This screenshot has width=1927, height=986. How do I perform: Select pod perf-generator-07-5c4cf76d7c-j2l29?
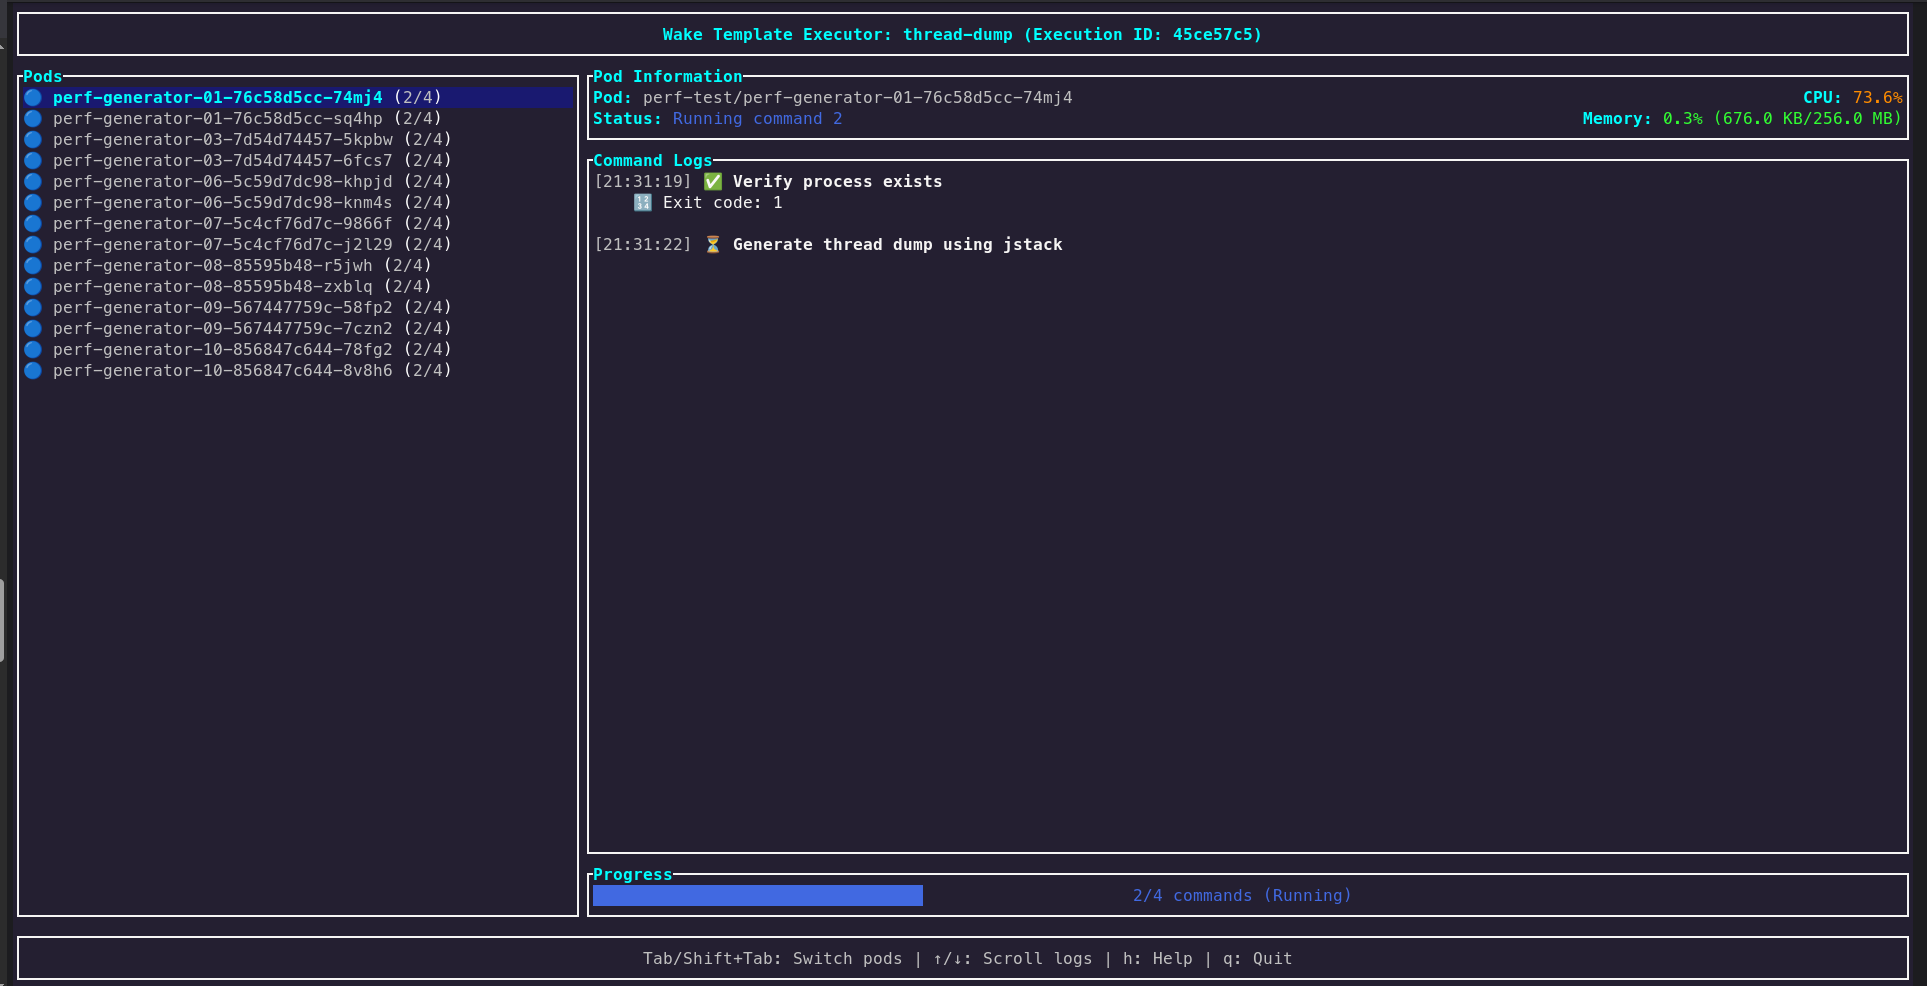pos(252,244)
